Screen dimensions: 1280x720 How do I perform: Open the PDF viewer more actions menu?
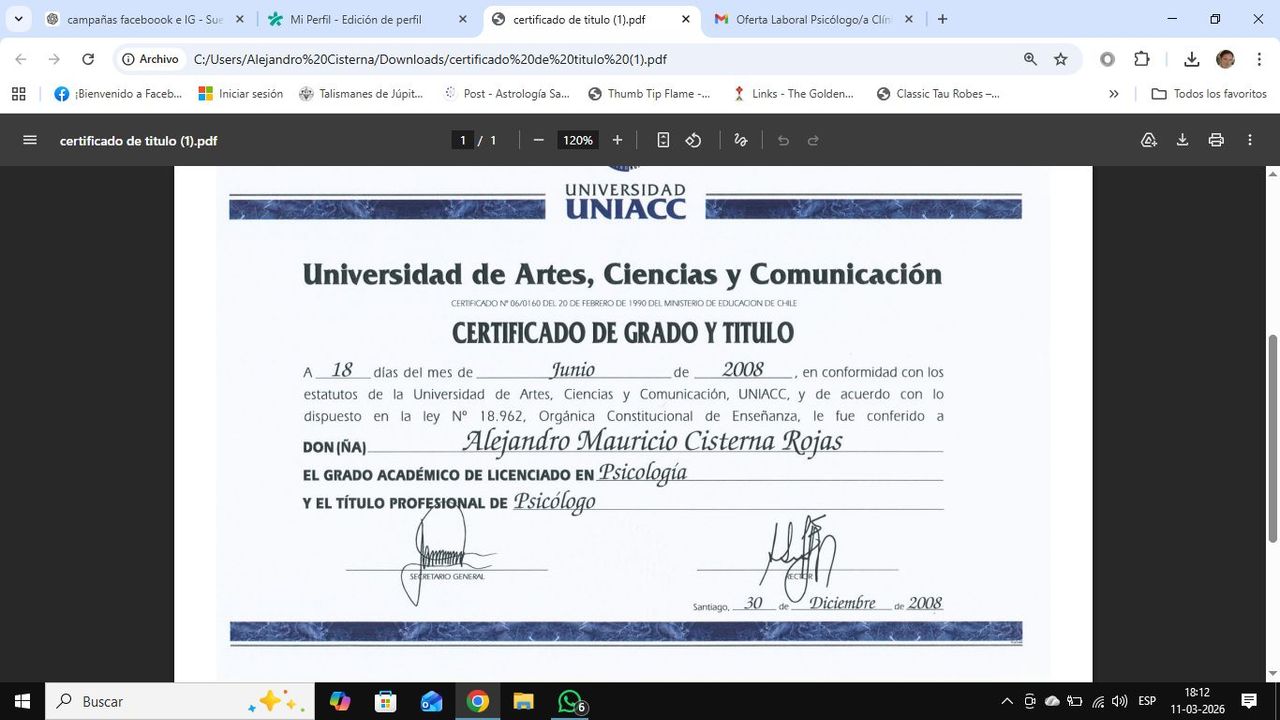pos(1250,140)
